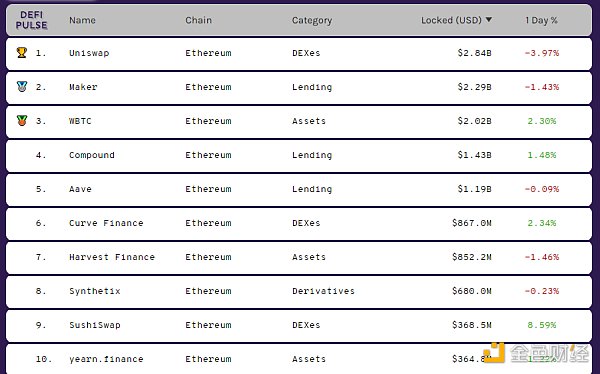Sort by the 1 Day % column header

tap(541, 20)
